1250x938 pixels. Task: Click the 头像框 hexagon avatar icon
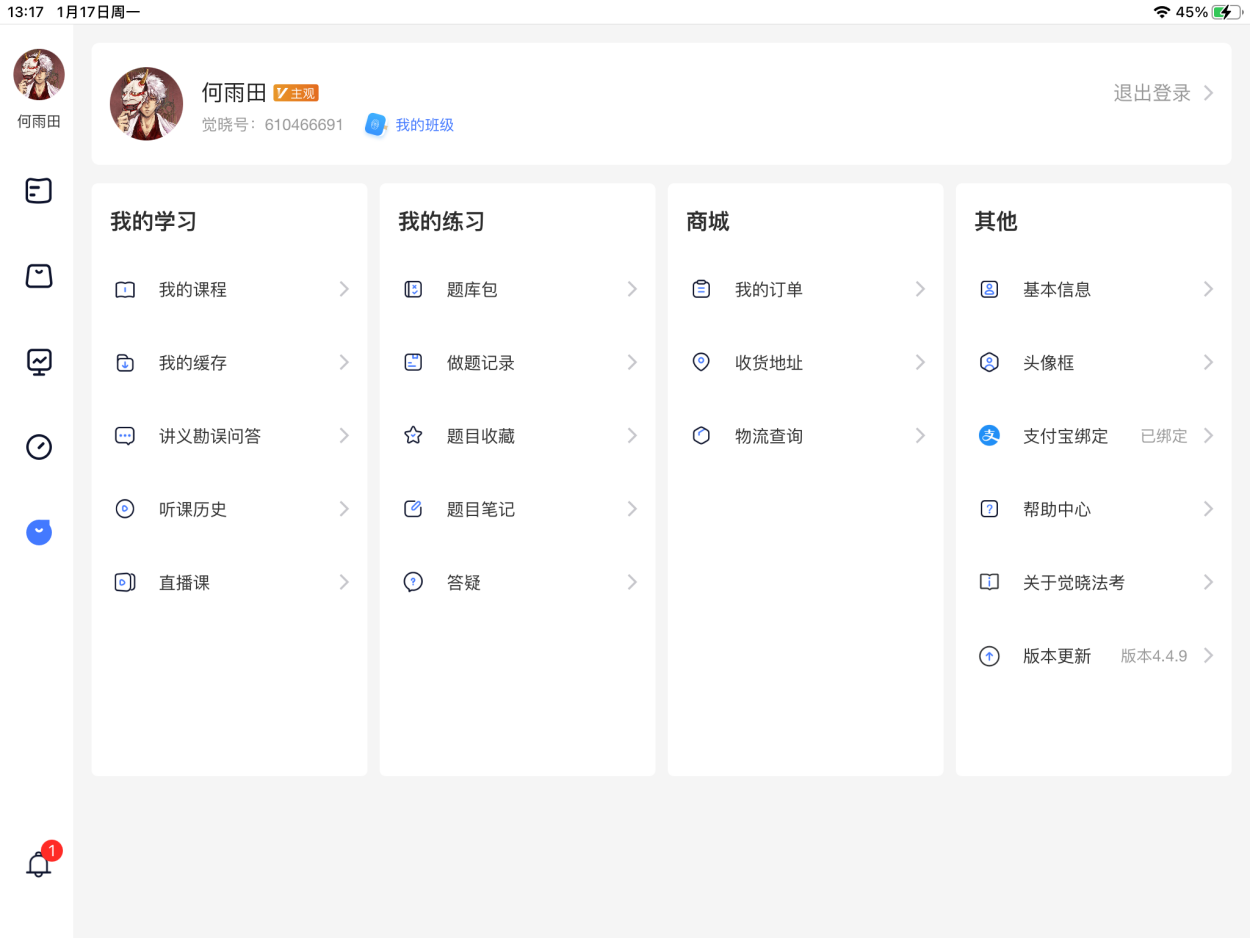[x=989, y=363]
